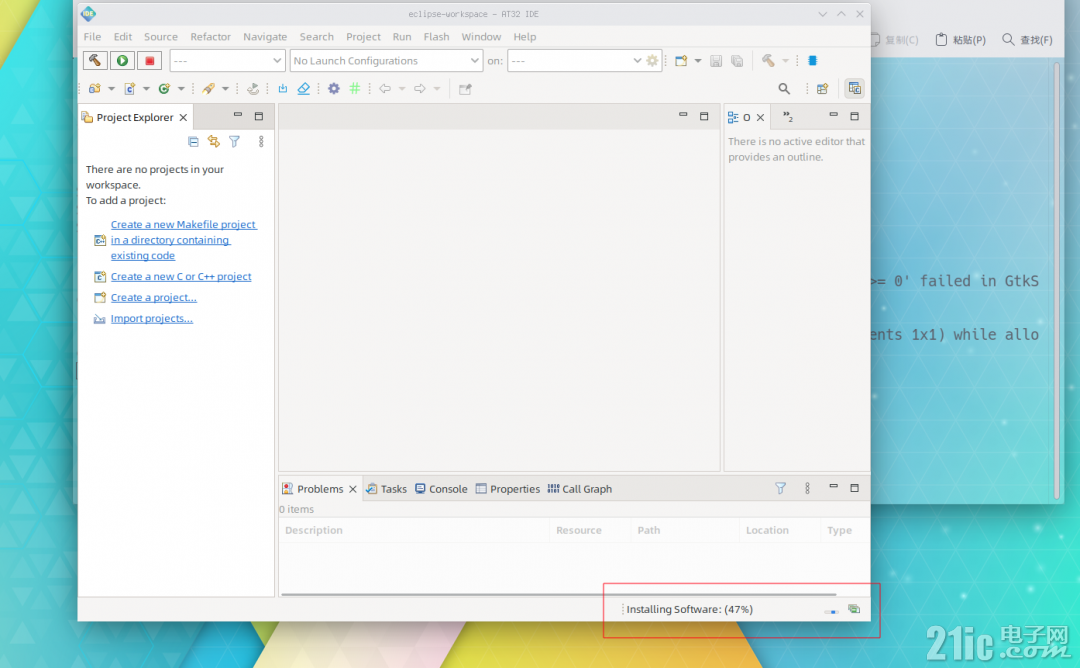The image size is (1080, 668).
Task: Open the dropdown beside the rocket icon
Action: pos(225,88)
